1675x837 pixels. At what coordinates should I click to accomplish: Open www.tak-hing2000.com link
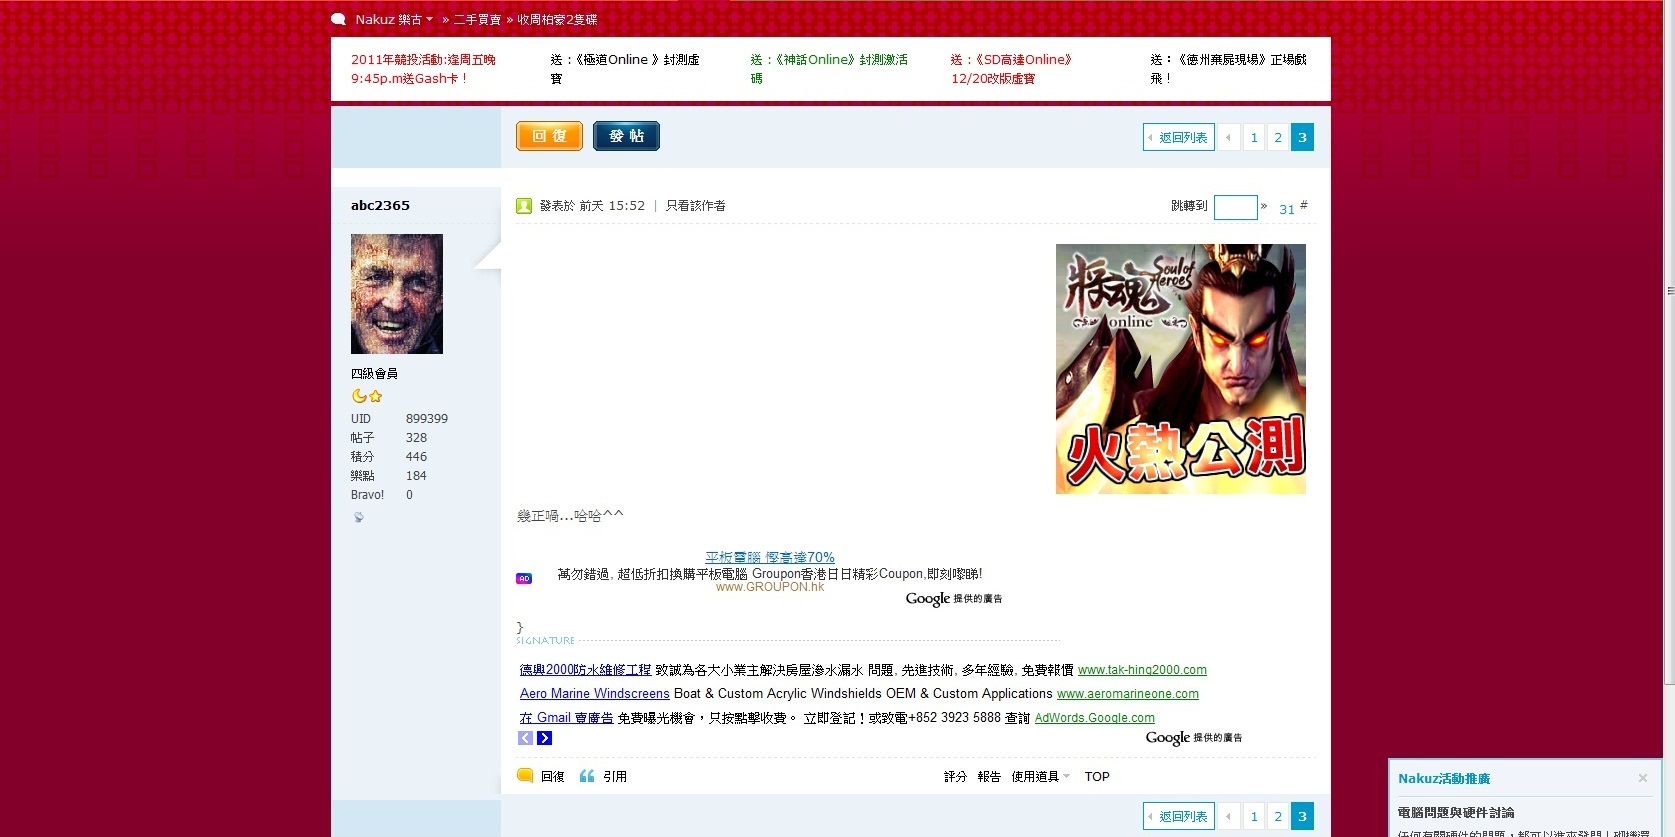click(1142, 670)
